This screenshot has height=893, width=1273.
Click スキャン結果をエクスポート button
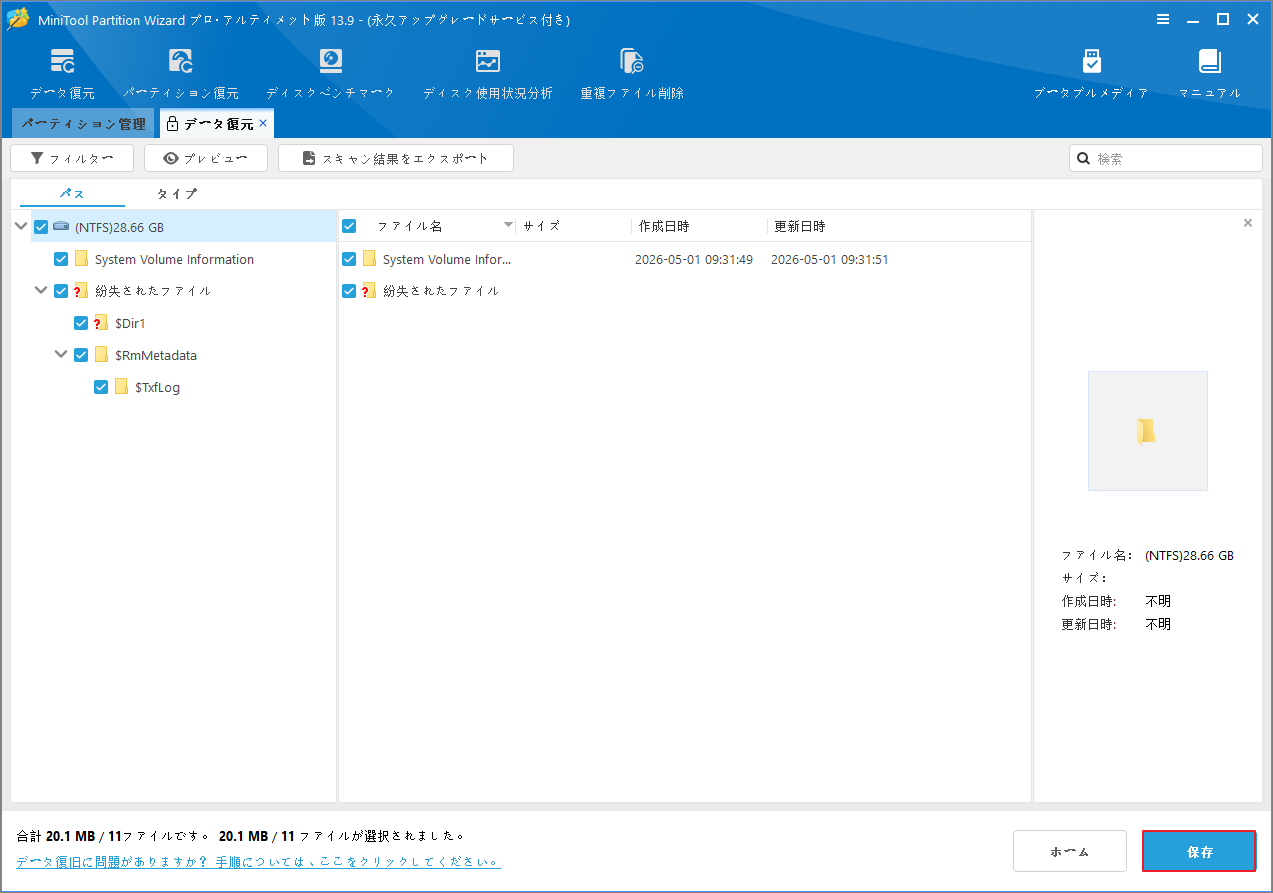pos(396,158)
